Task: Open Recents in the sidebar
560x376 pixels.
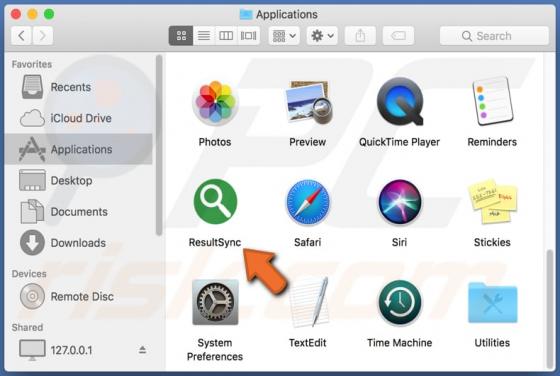Action: coord(79,87)
